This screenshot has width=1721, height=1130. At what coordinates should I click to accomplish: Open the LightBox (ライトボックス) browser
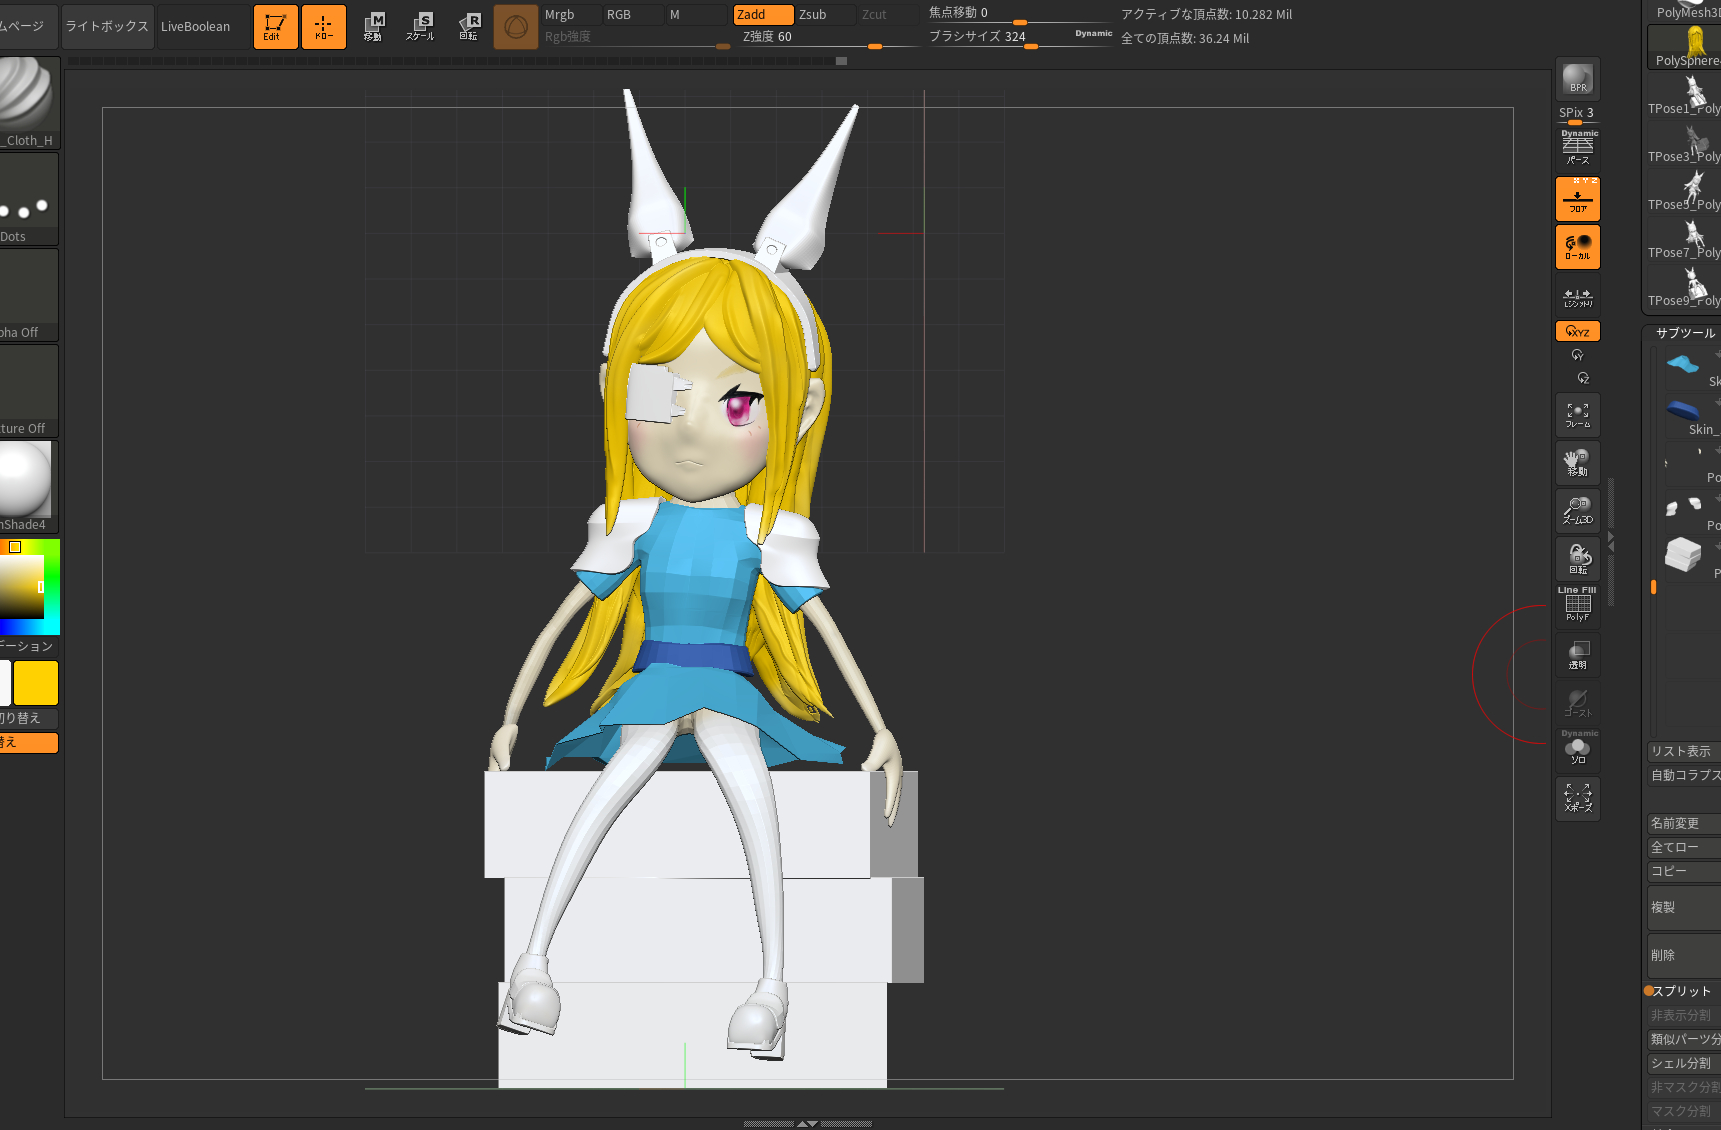pyautogui.click(x=107, y=27)
